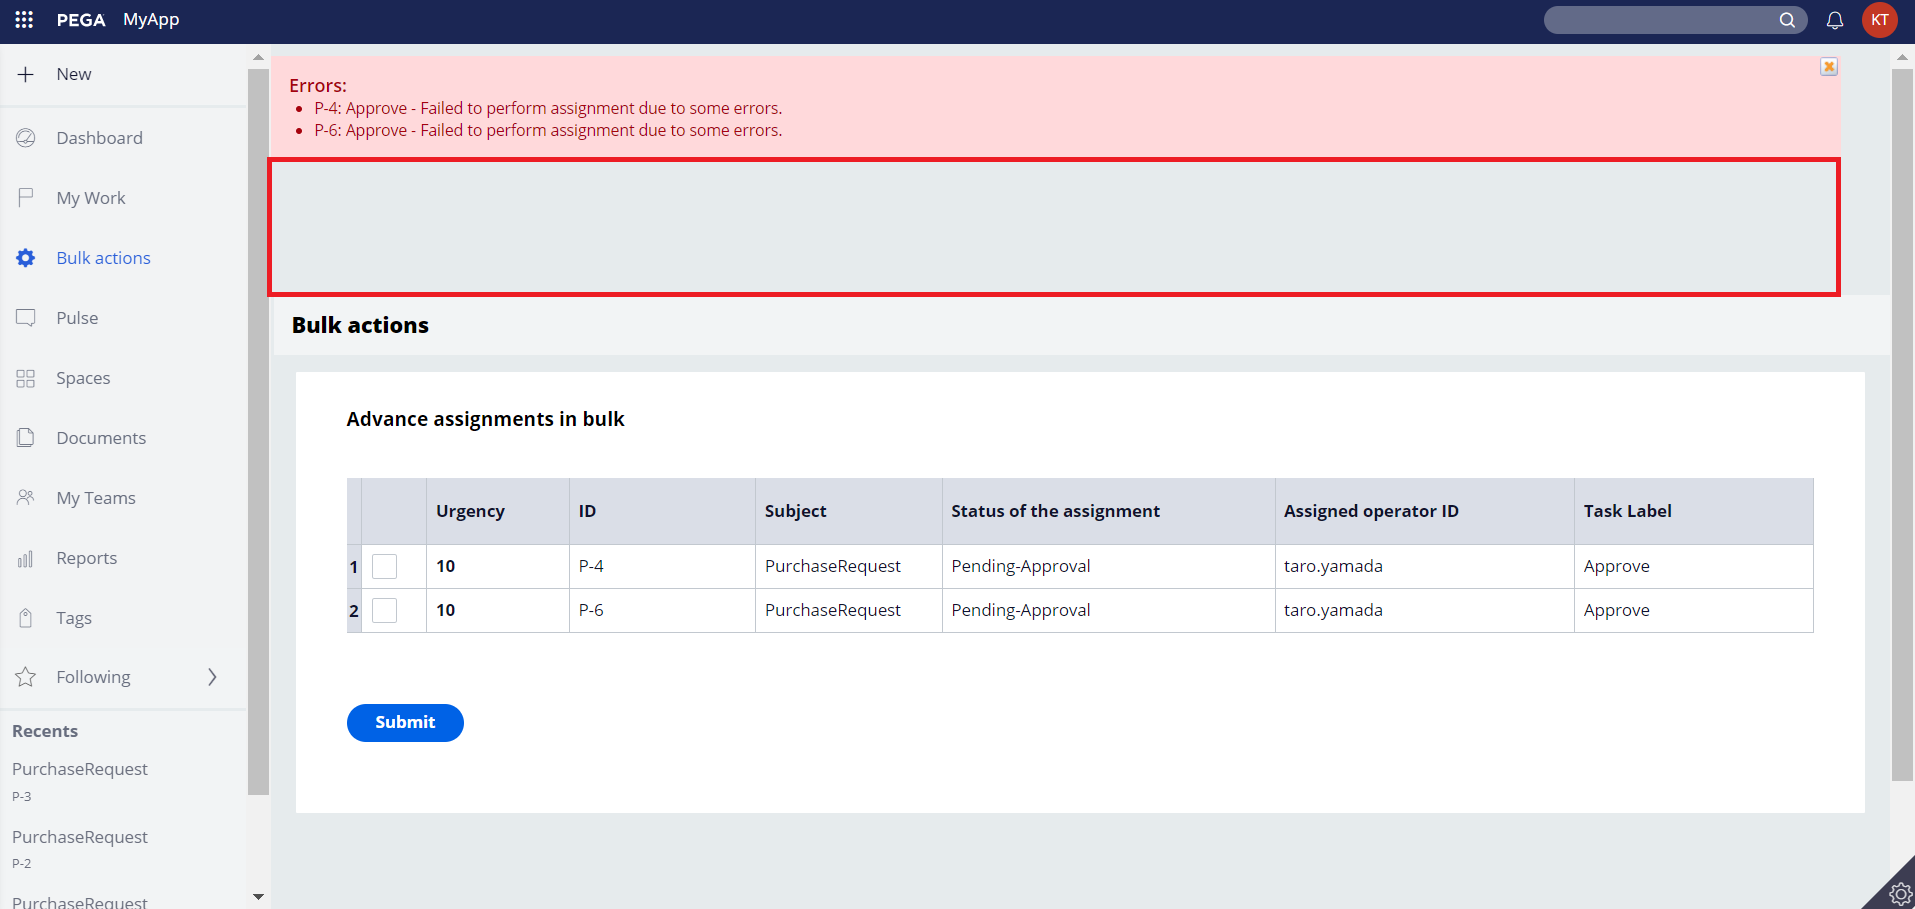Click the Tags label icon

tap(26, 618)
